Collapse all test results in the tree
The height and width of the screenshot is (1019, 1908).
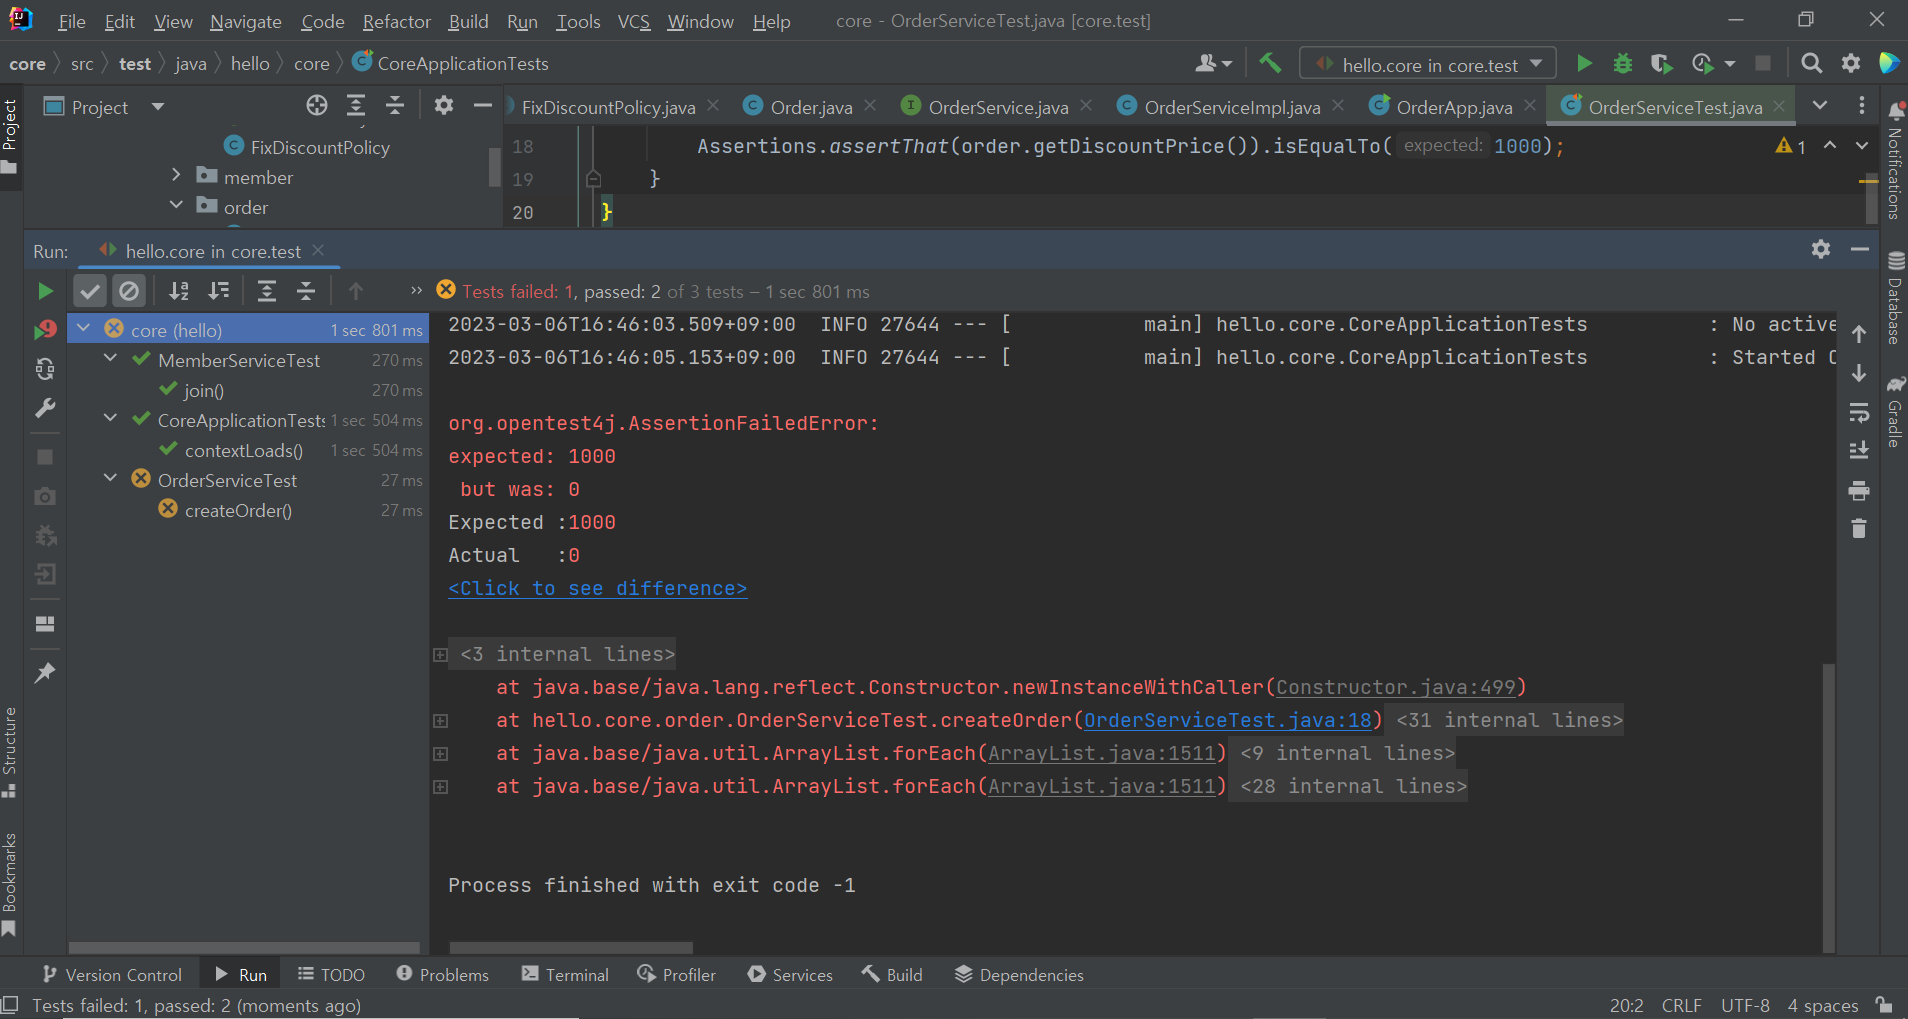306,291
